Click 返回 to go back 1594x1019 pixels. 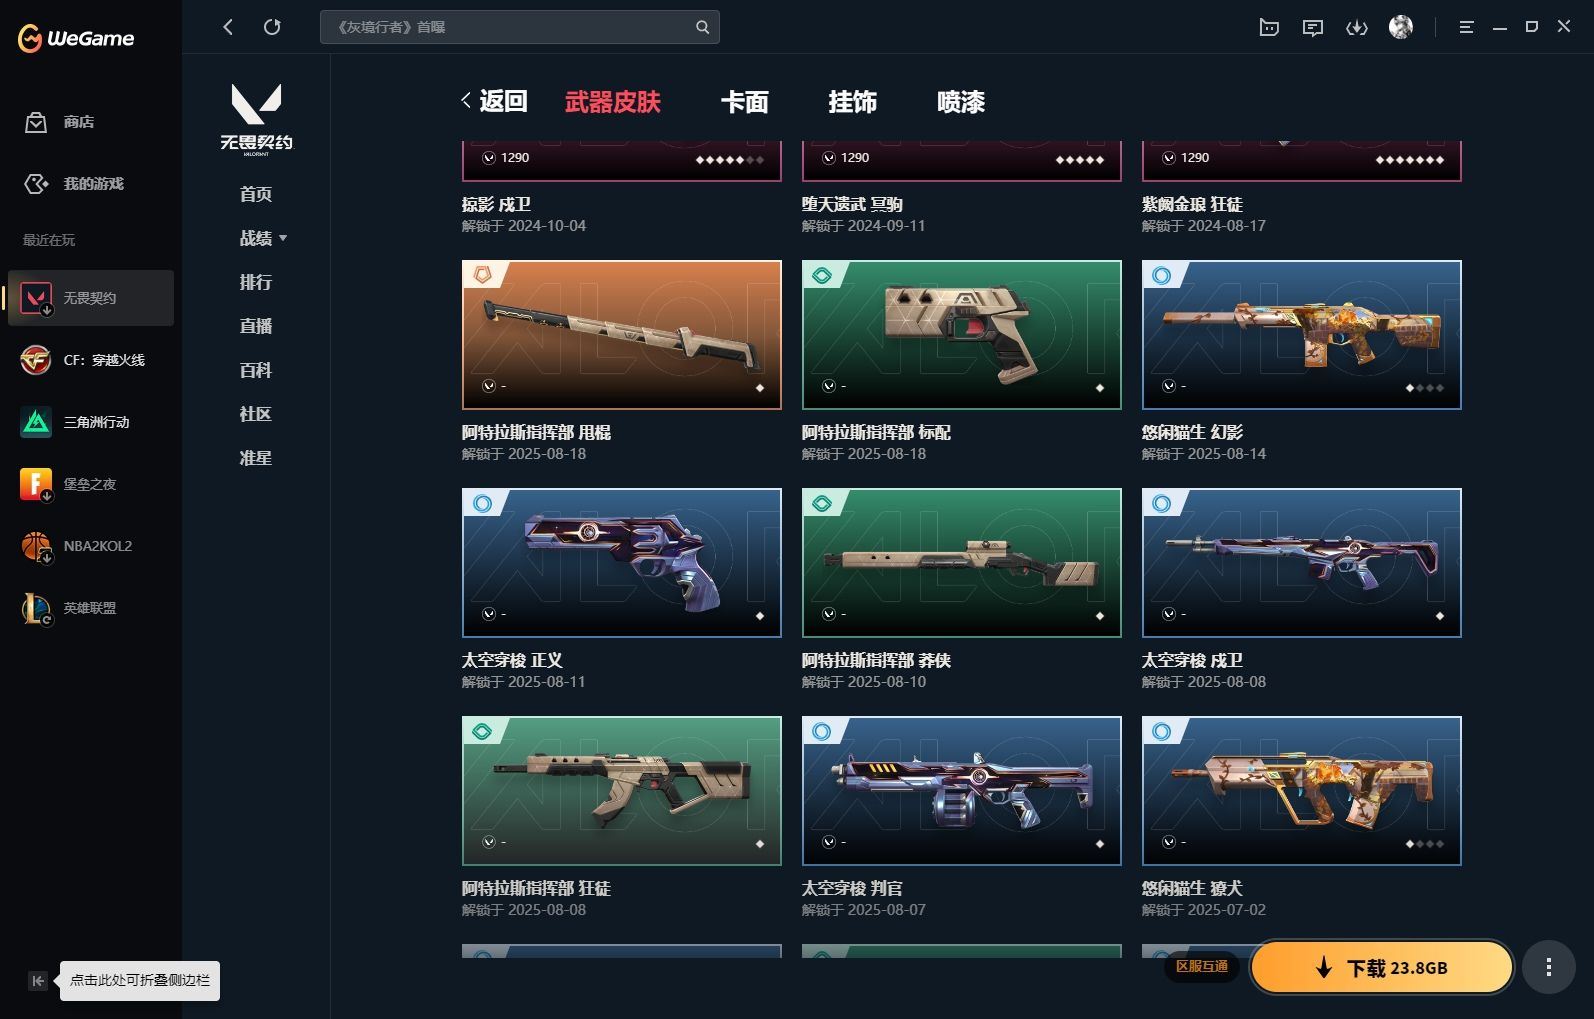point(494,101)
